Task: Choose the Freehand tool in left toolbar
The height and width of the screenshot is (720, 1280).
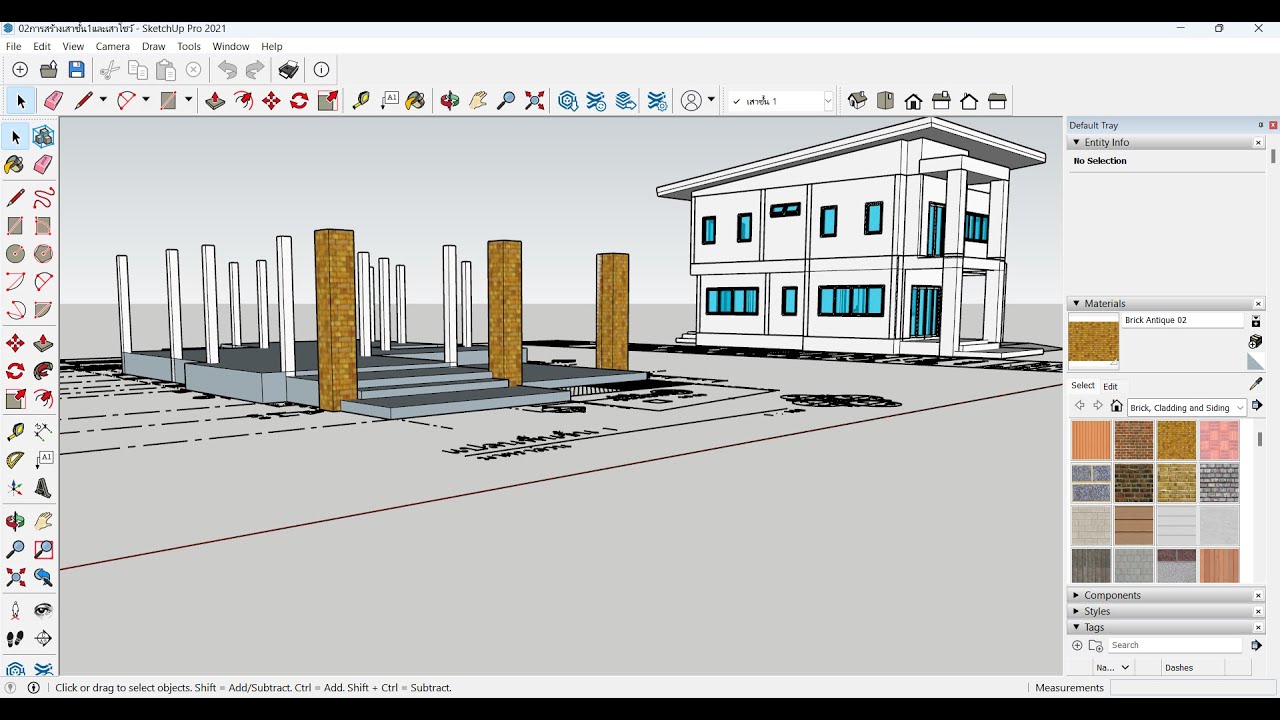Action: click(43, 198)
